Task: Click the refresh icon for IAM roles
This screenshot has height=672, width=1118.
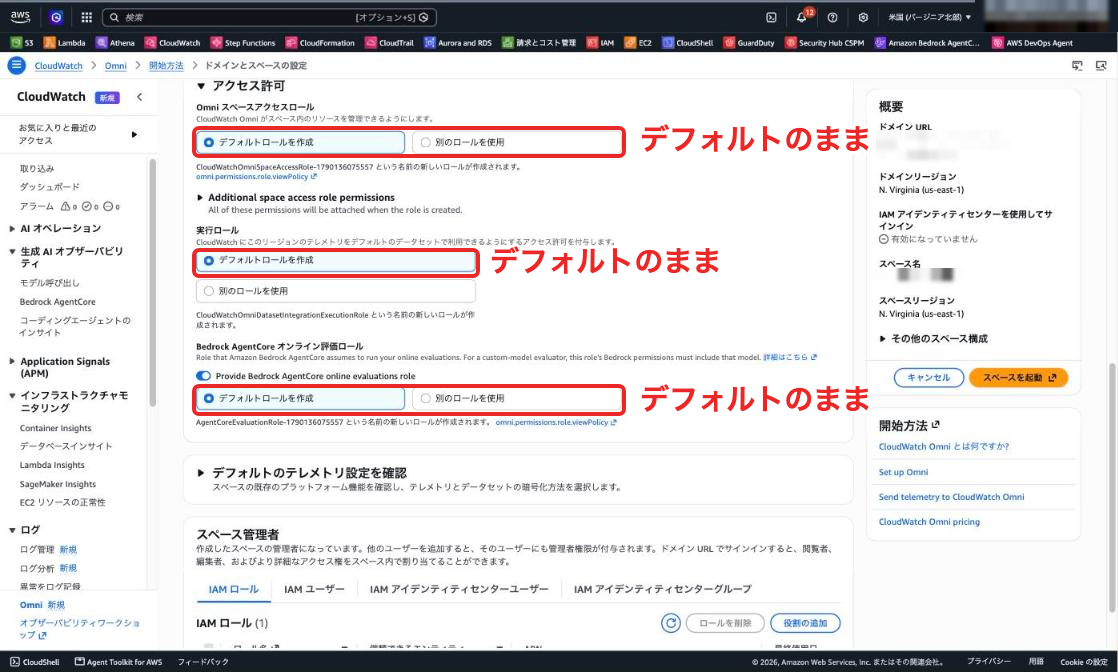Action: tap(670, 623)
